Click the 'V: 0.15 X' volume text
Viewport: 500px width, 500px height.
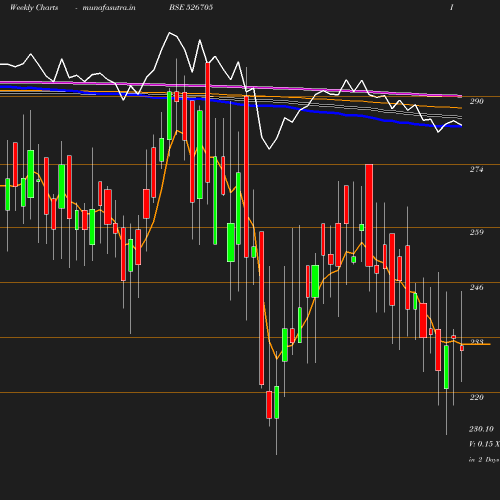484,444
